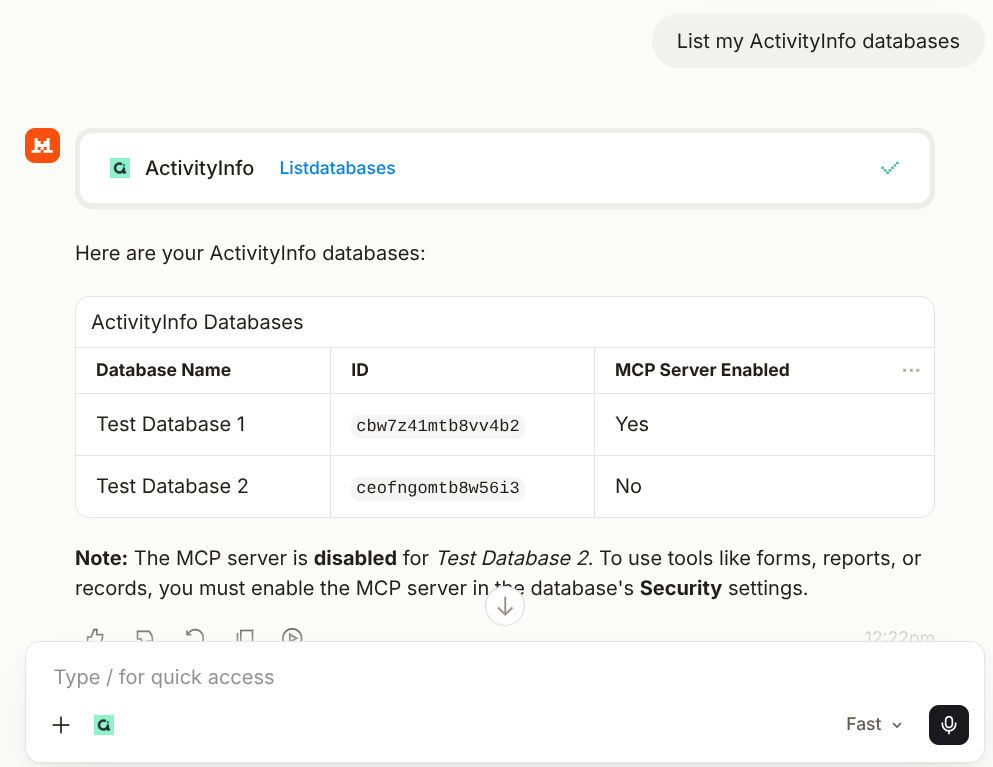Click the italic 'Test Database 2' in note
The height and width of the screenshot is (767, 993).
(x=512, y=558)
